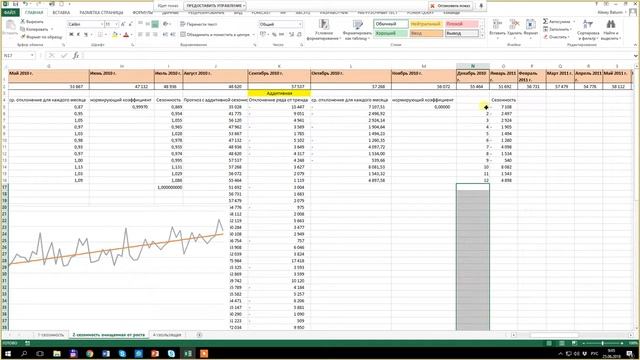Click the Windows Start button
The image size is (640, 360).
point(8,353)
